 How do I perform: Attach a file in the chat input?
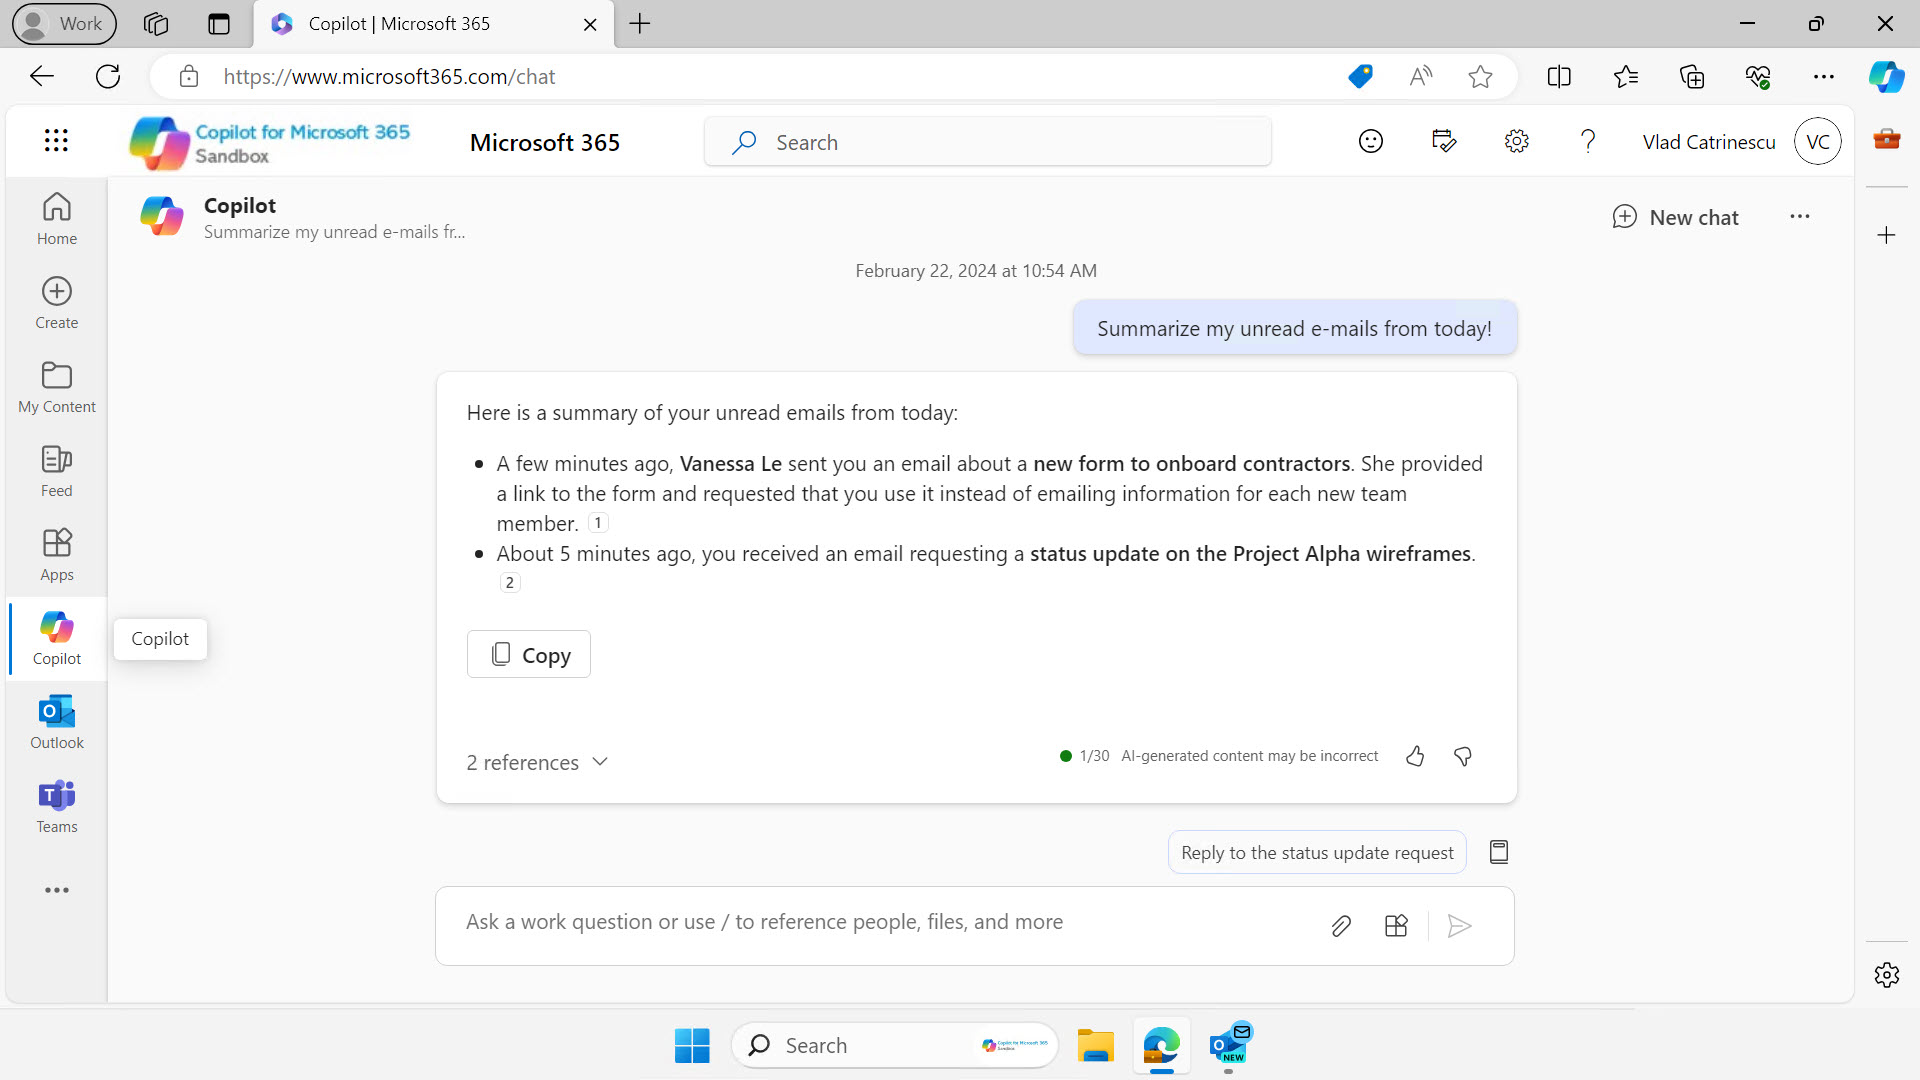pos(1341,925)
